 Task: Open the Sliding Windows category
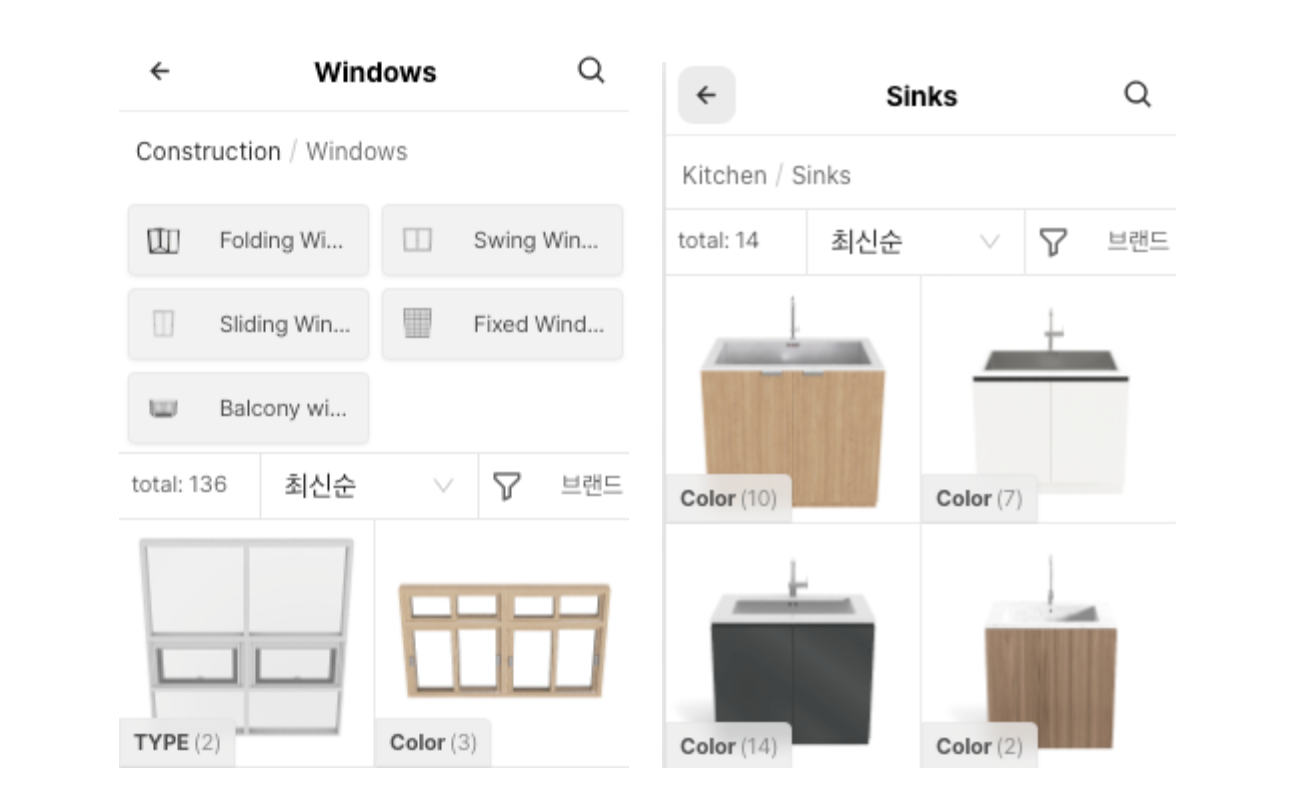coord(248,324)
